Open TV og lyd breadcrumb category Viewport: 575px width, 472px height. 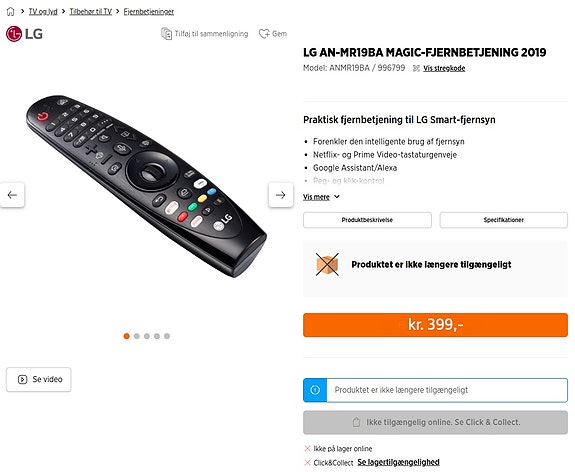point(43,12)
